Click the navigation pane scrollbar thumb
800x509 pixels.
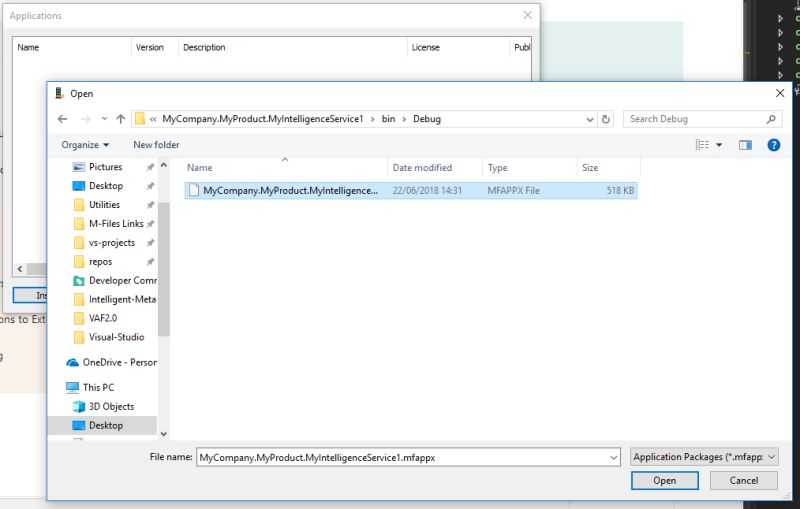(163, 269)
